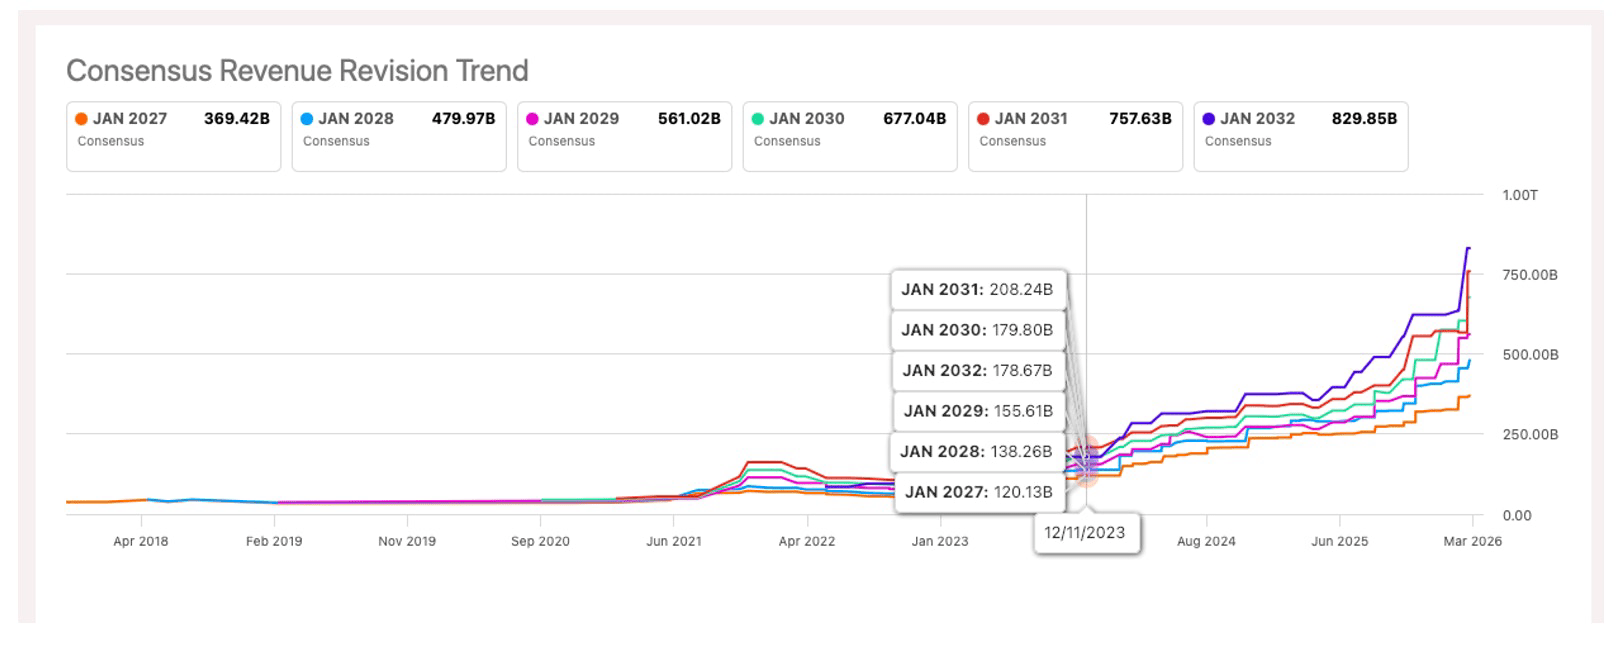1616x646 pixels.
Task: Click the JAN 2031: 208.24B tooltip
Action: tap(978, 290)
